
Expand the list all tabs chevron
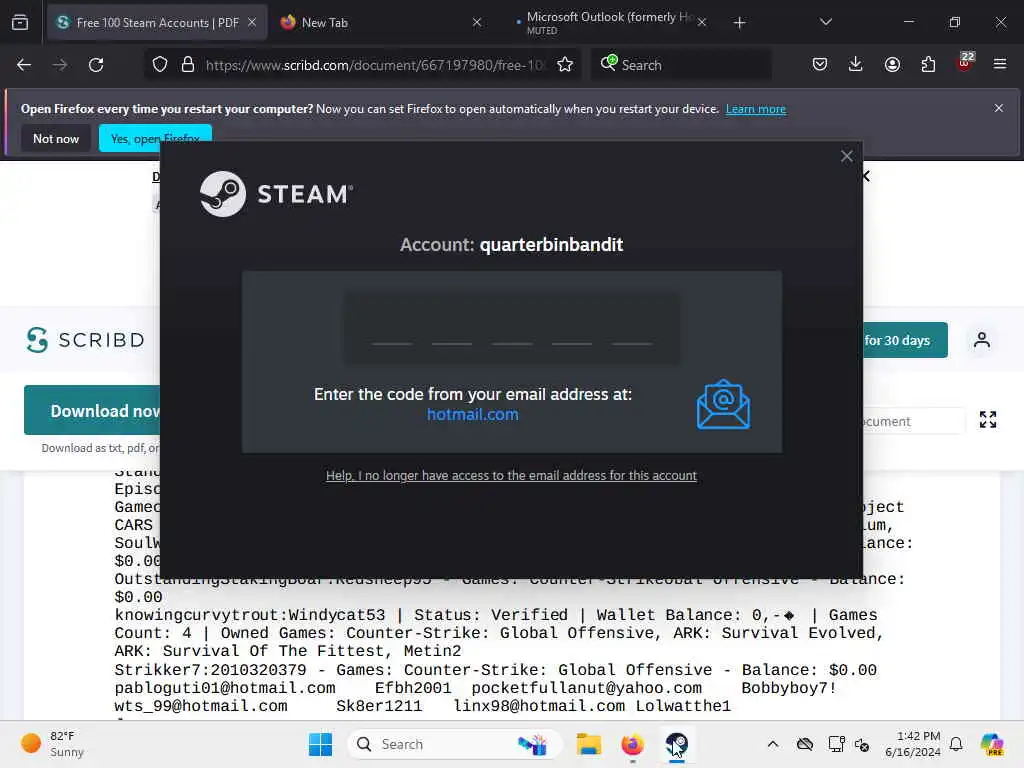[825, 22]
